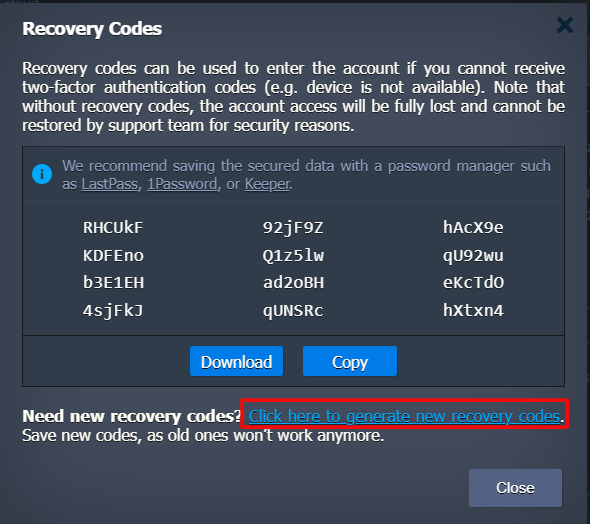This screenshot has height=524, width=590.
Task: Select recovery code RHCUkF
Action: [x=113, y=228]
